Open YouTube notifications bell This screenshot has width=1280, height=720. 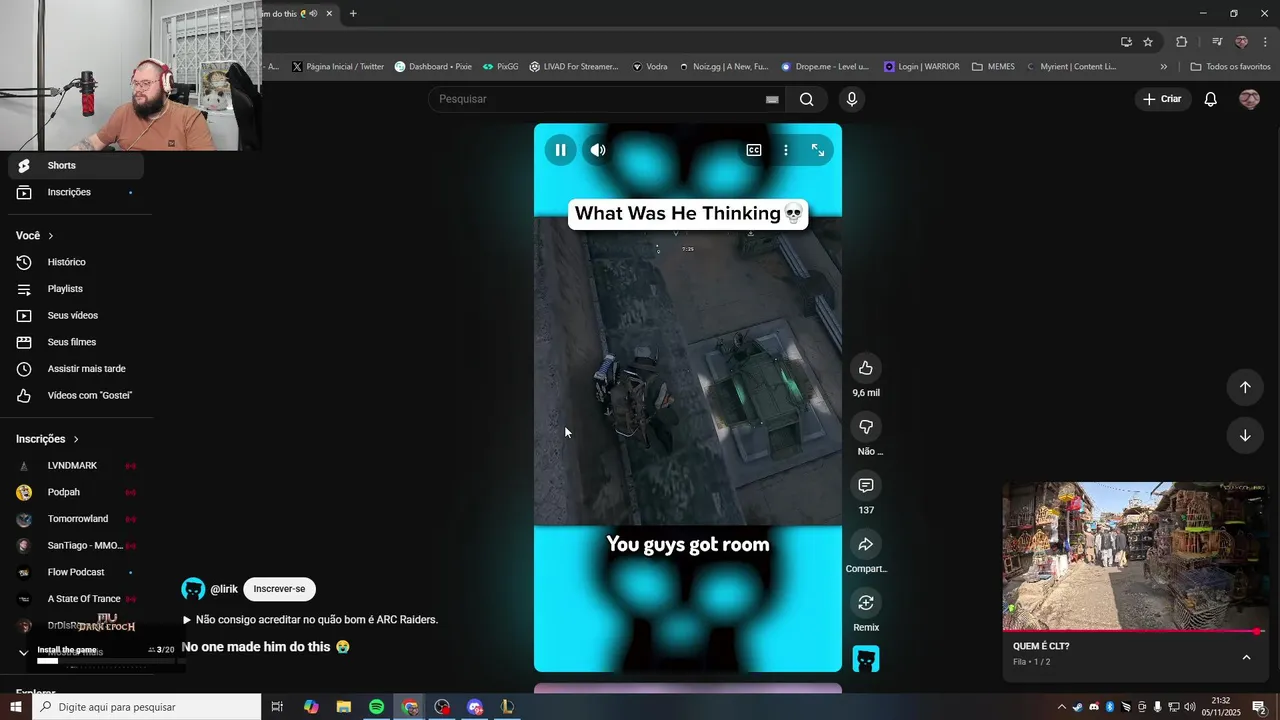point(1210,99)
